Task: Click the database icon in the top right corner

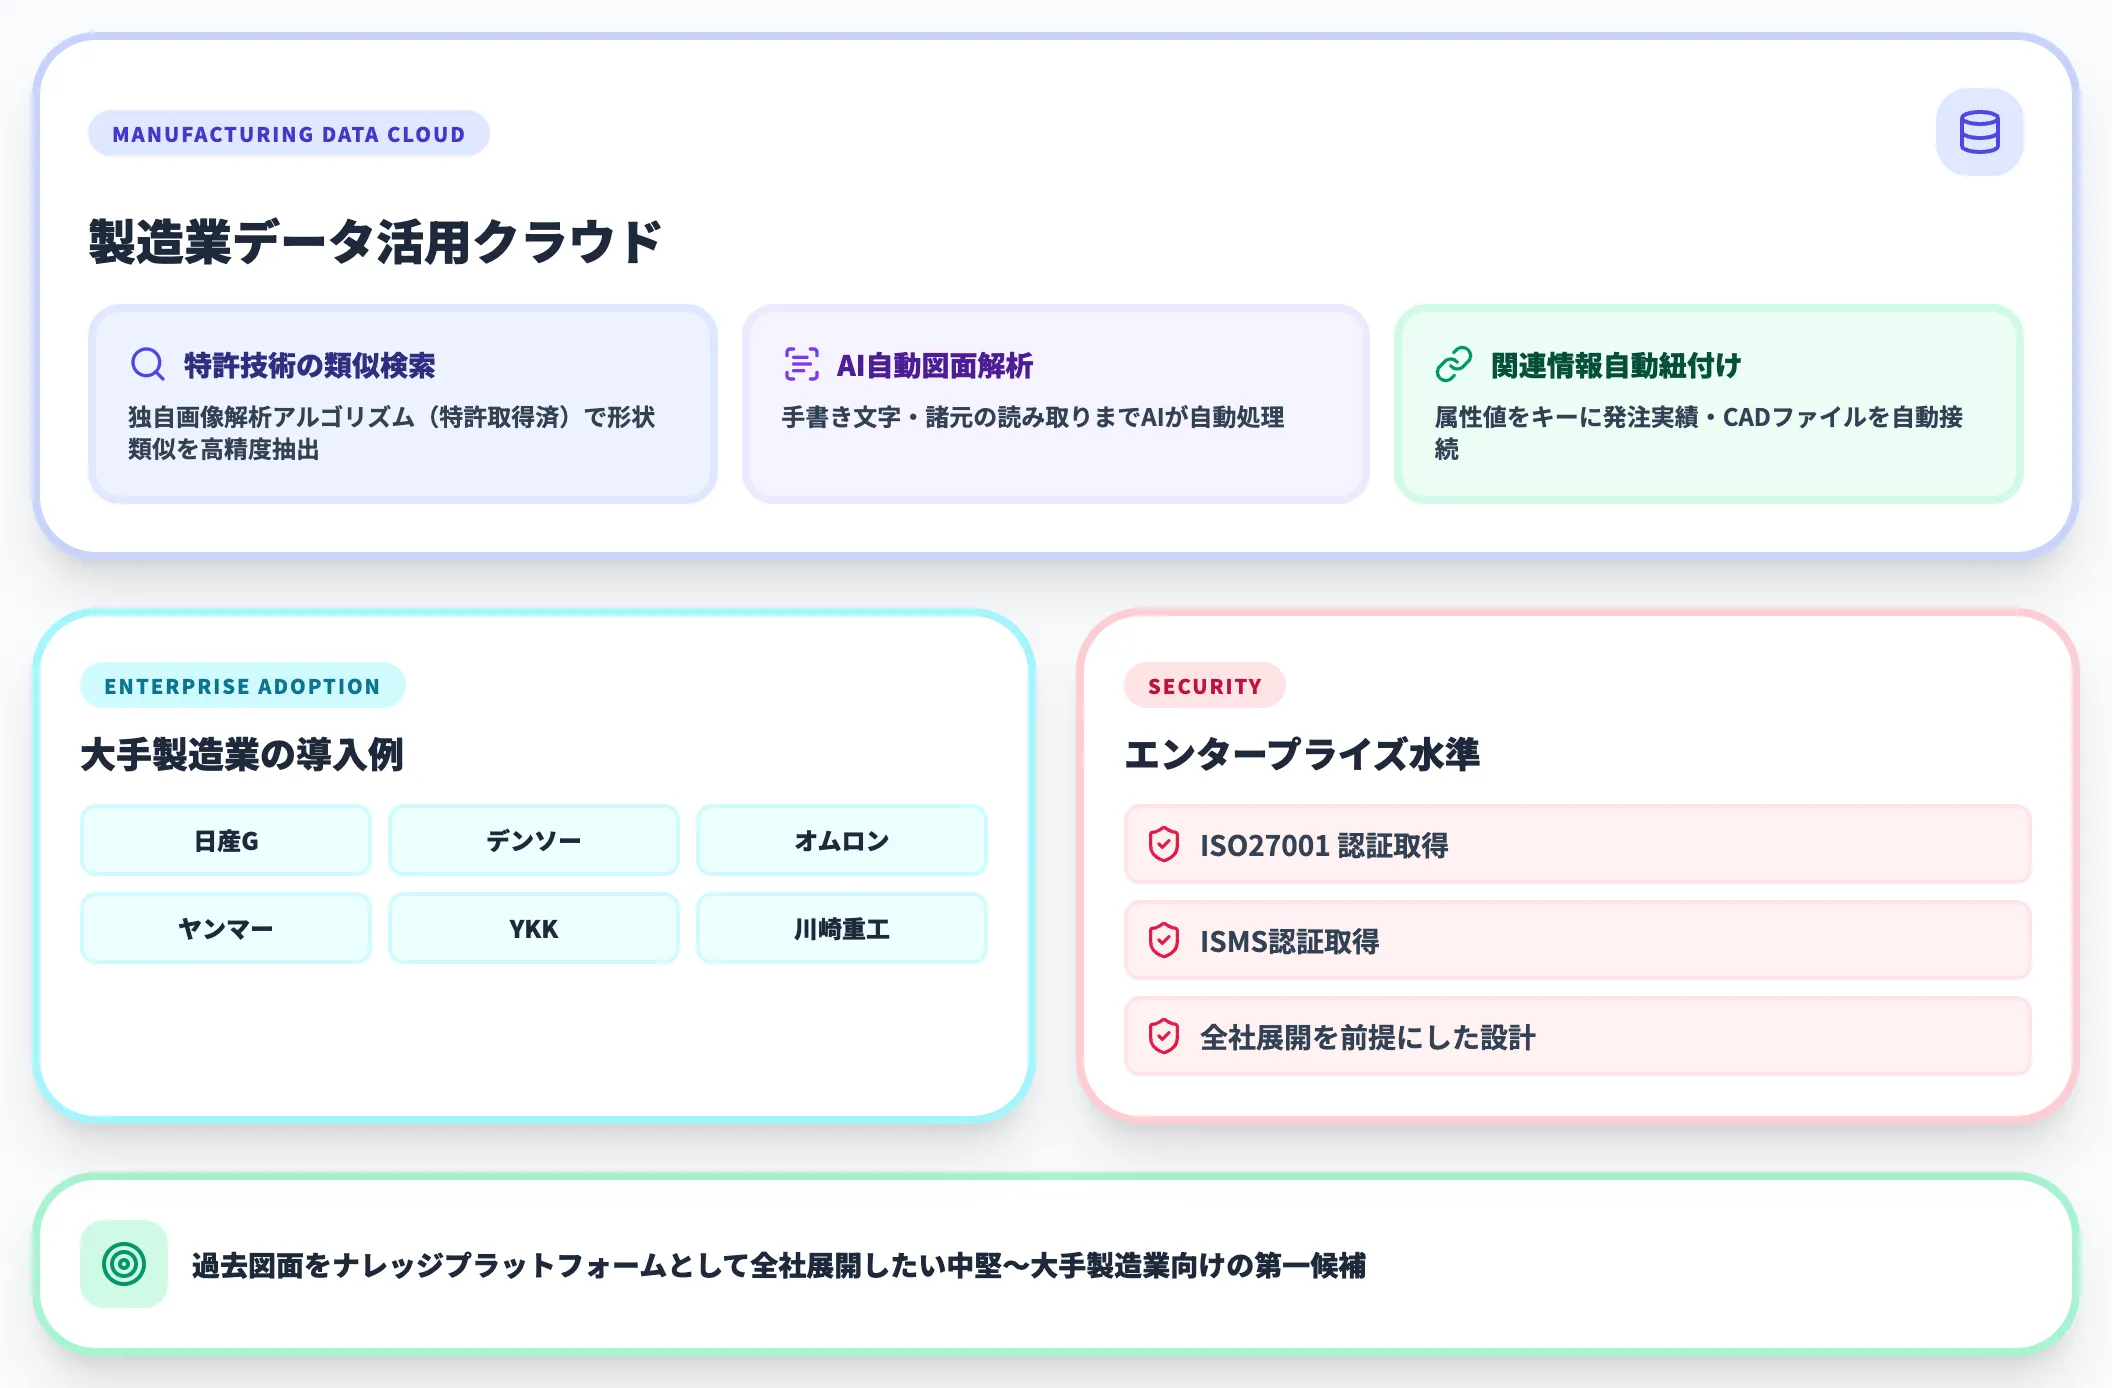Action: [1979, 131]
